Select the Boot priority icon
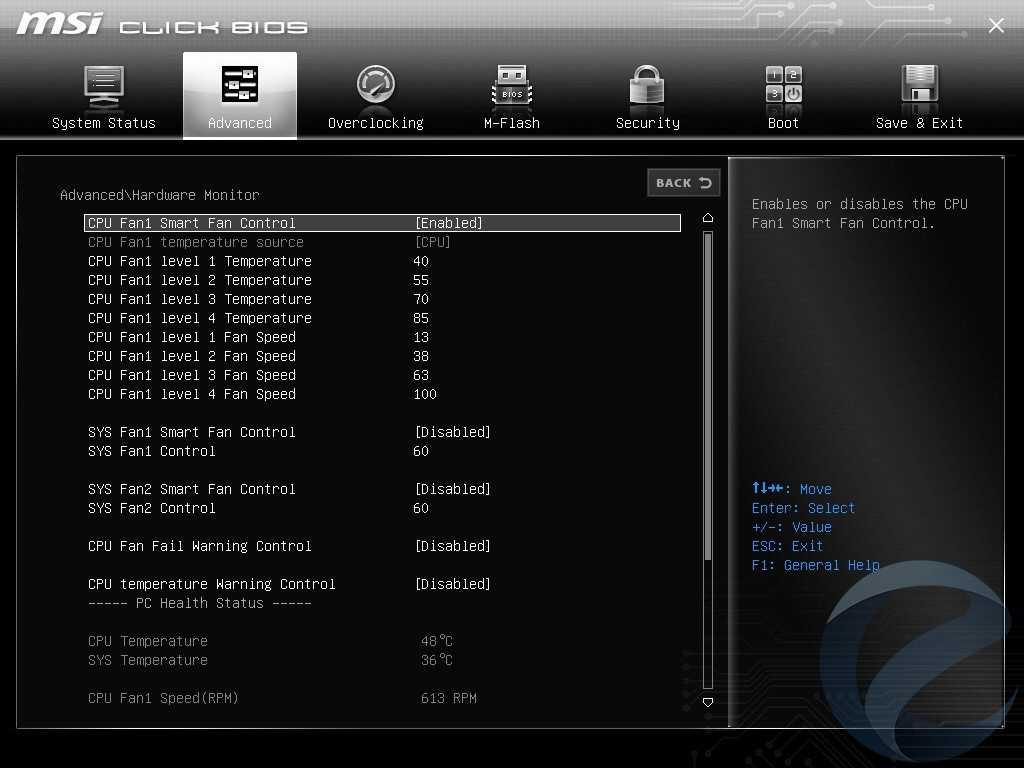This screenshot has width=1024, height=768. [x=783, y=86]
